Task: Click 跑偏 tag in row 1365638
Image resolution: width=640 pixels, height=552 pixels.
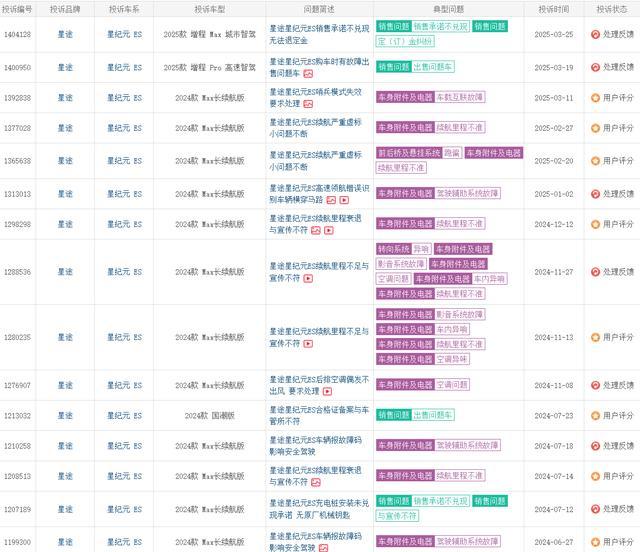Action: click(x=452, y=153)
